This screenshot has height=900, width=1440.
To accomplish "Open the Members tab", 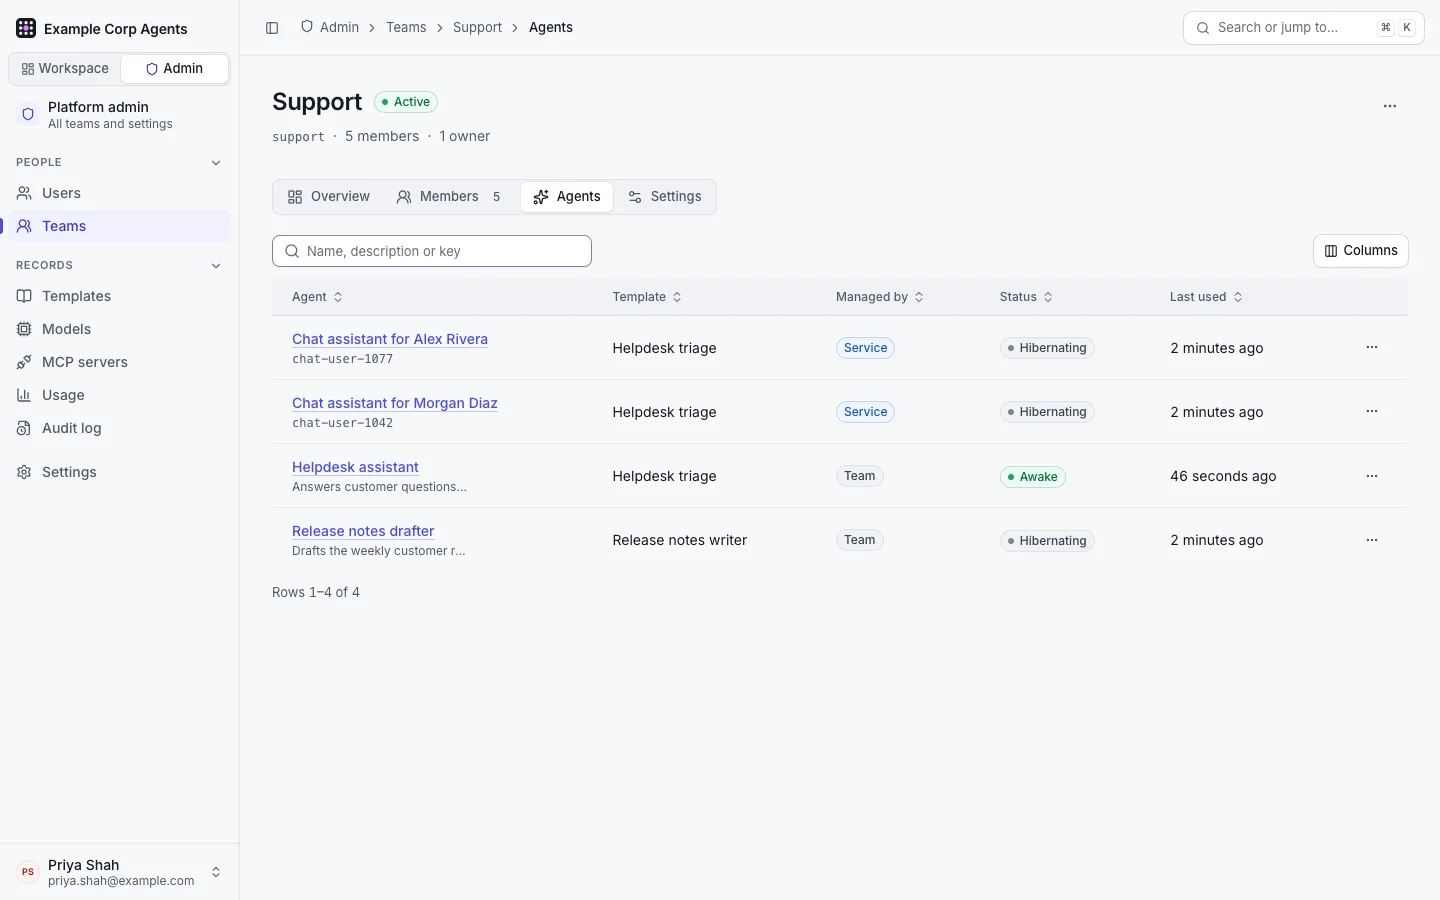I will (x=450, y=197).
